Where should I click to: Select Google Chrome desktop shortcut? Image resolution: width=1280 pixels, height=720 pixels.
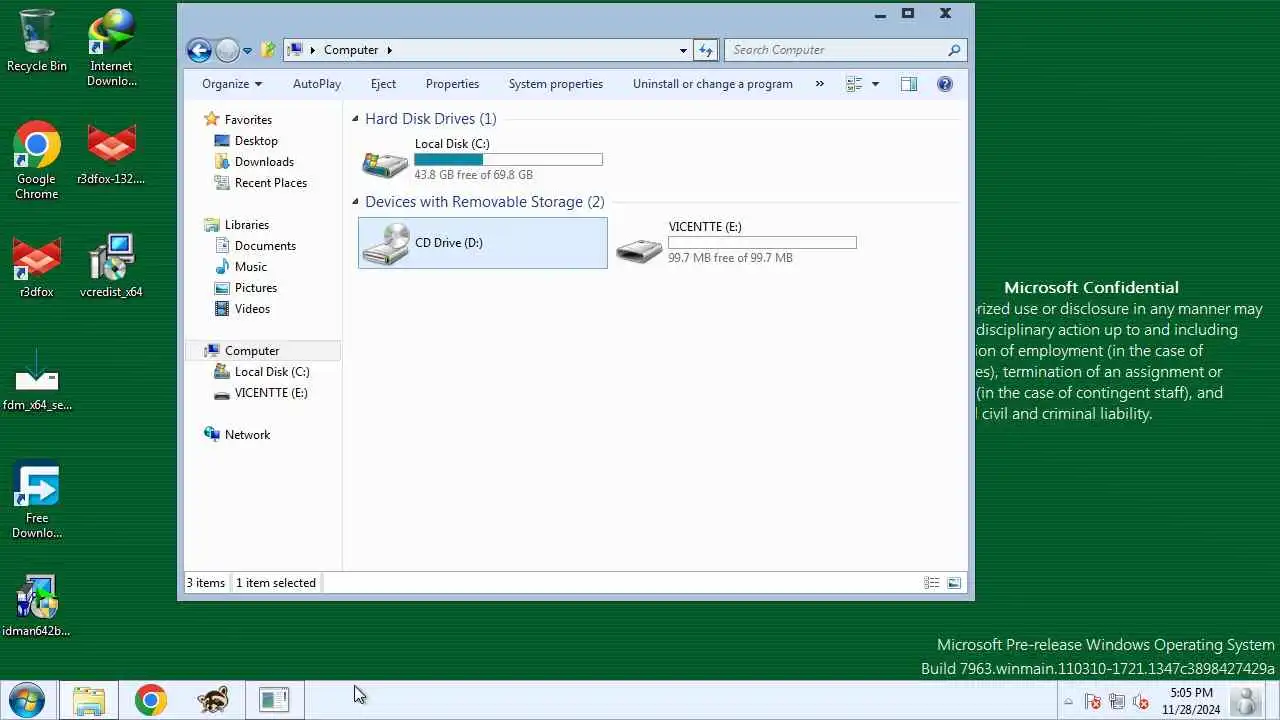tap(36, 162)
